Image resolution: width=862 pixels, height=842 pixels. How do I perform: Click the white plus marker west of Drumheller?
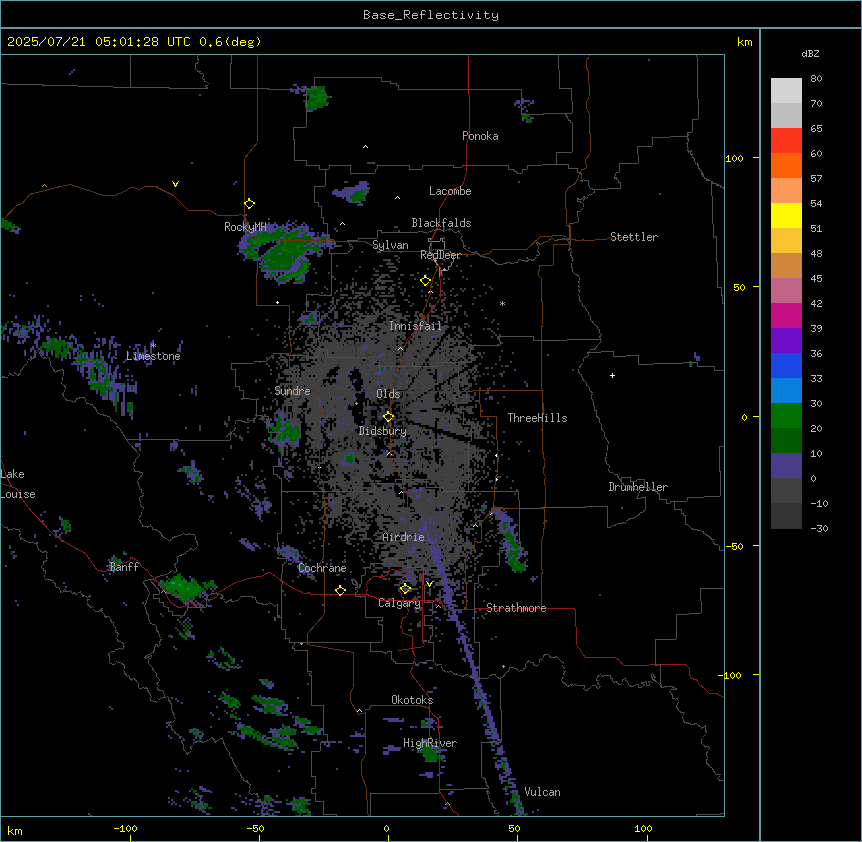pyautogui.click(x=612, y=375)
